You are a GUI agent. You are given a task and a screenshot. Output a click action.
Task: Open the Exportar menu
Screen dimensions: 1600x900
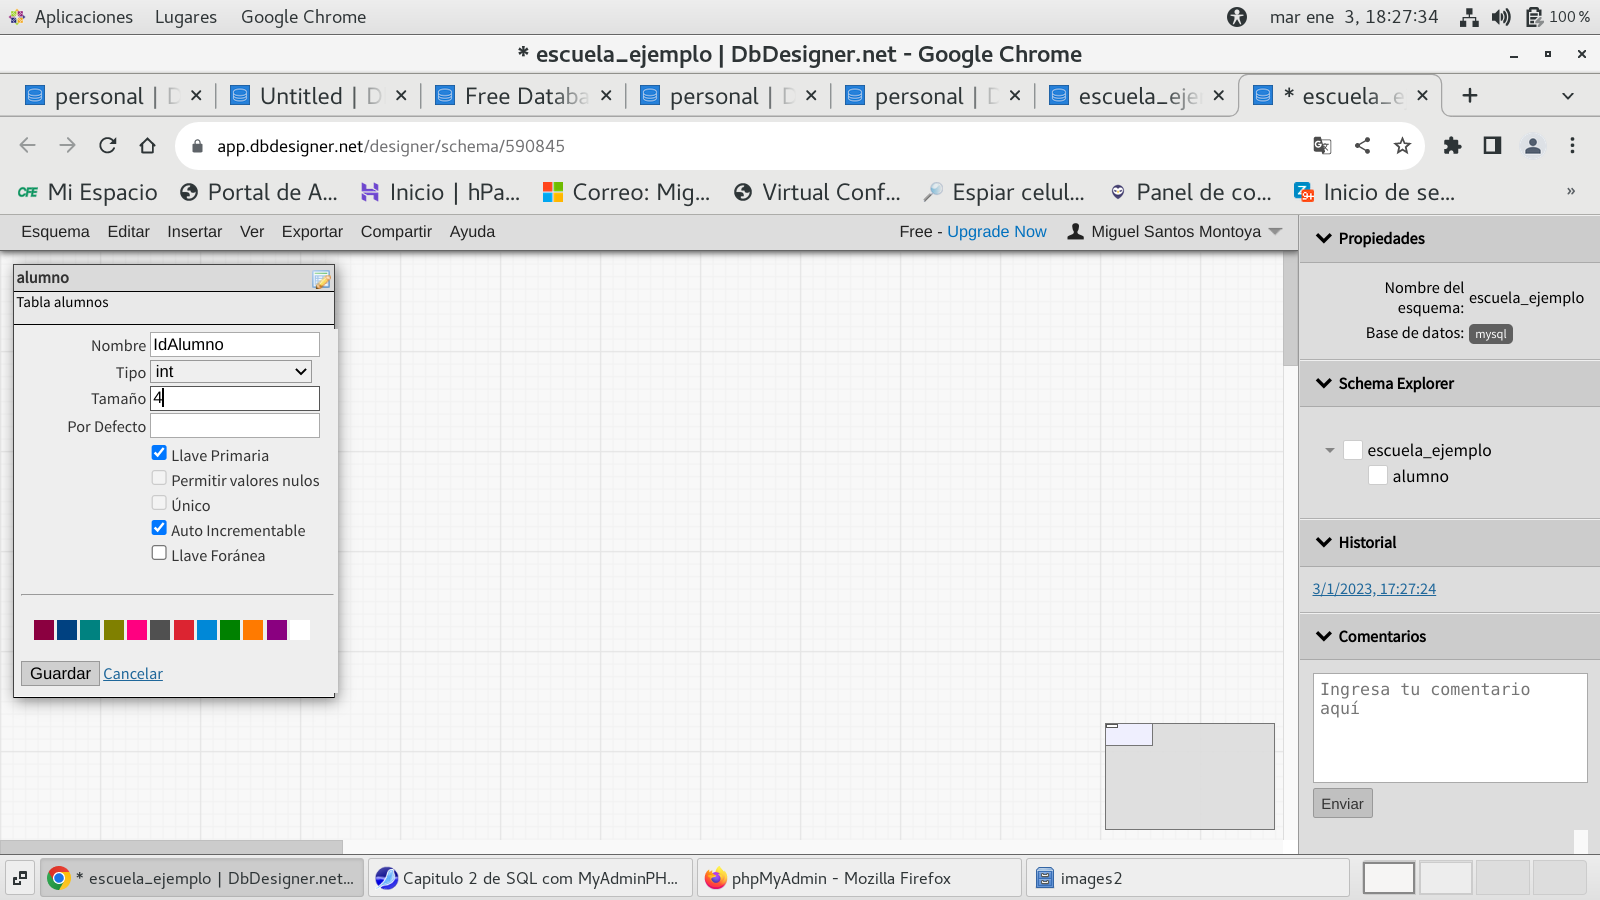(312, 232)
